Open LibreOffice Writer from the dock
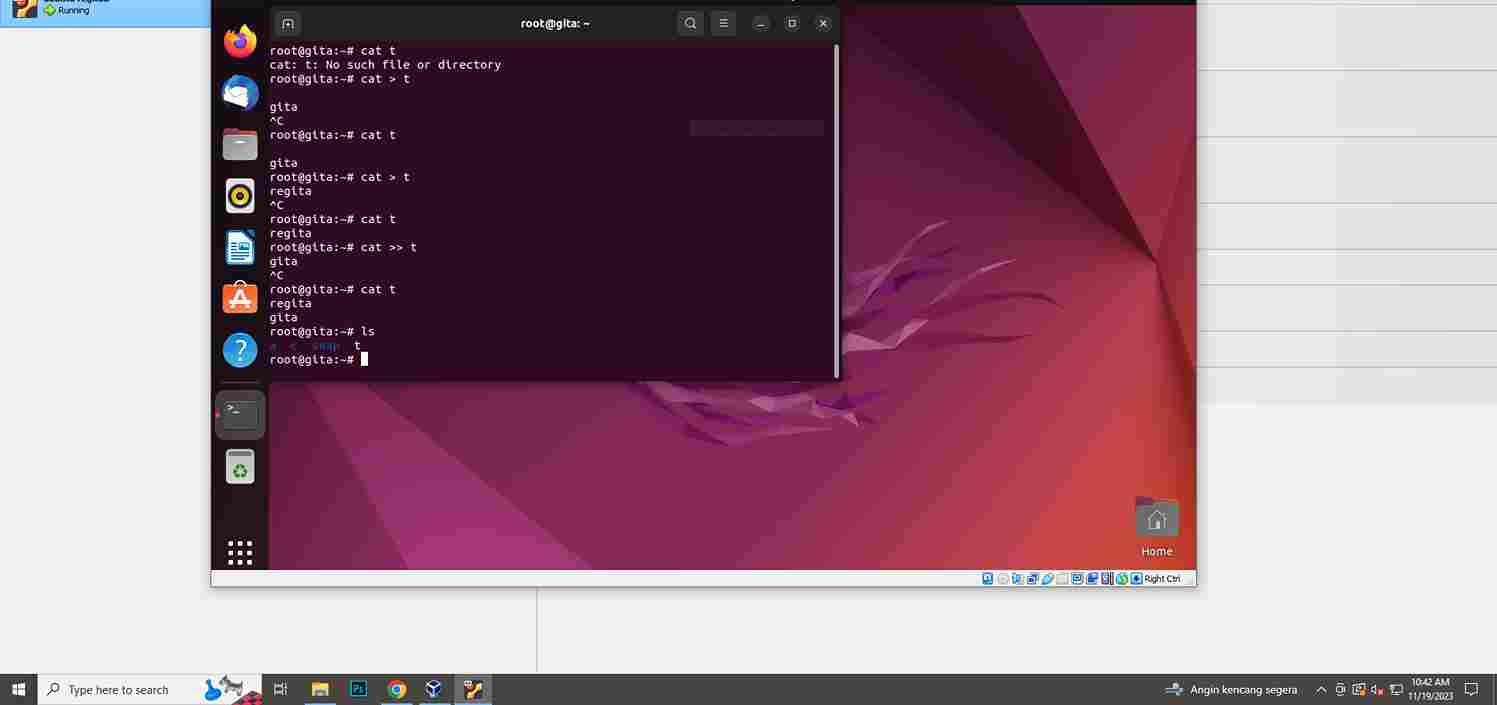Image resolution: width=1497 pixels, height=705 pixels. click(240, 247)
